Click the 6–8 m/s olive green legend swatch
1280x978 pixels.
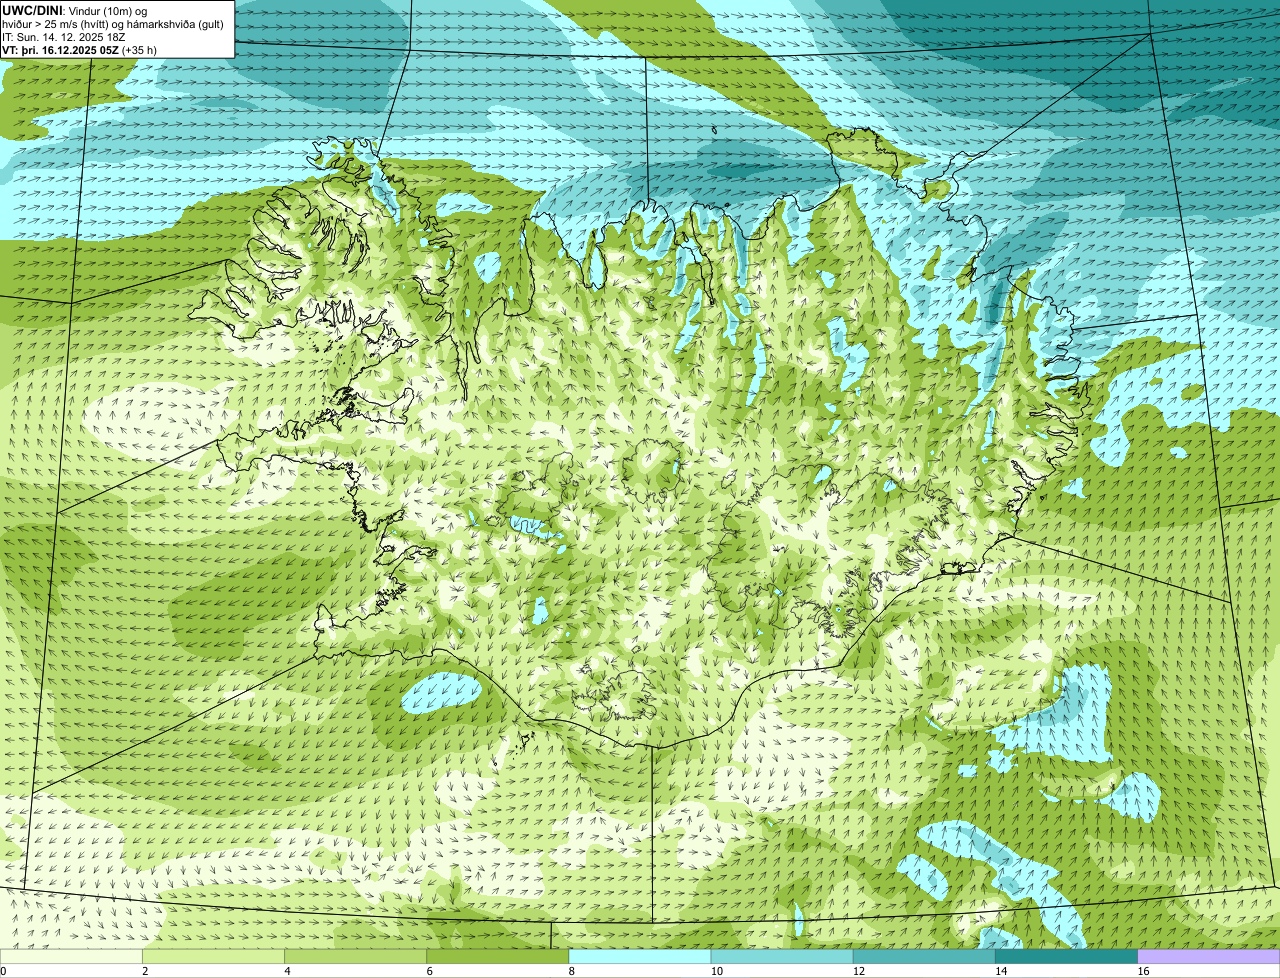tap(497, 957)
